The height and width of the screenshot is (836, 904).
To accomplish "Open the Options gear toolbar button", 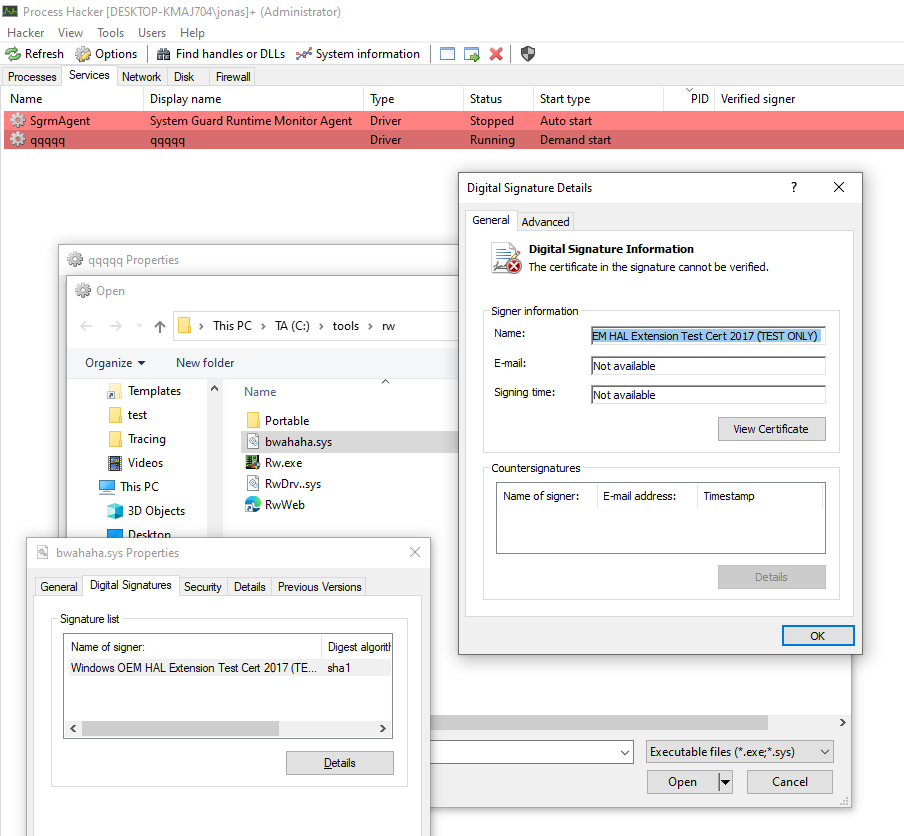I will 106,54.
